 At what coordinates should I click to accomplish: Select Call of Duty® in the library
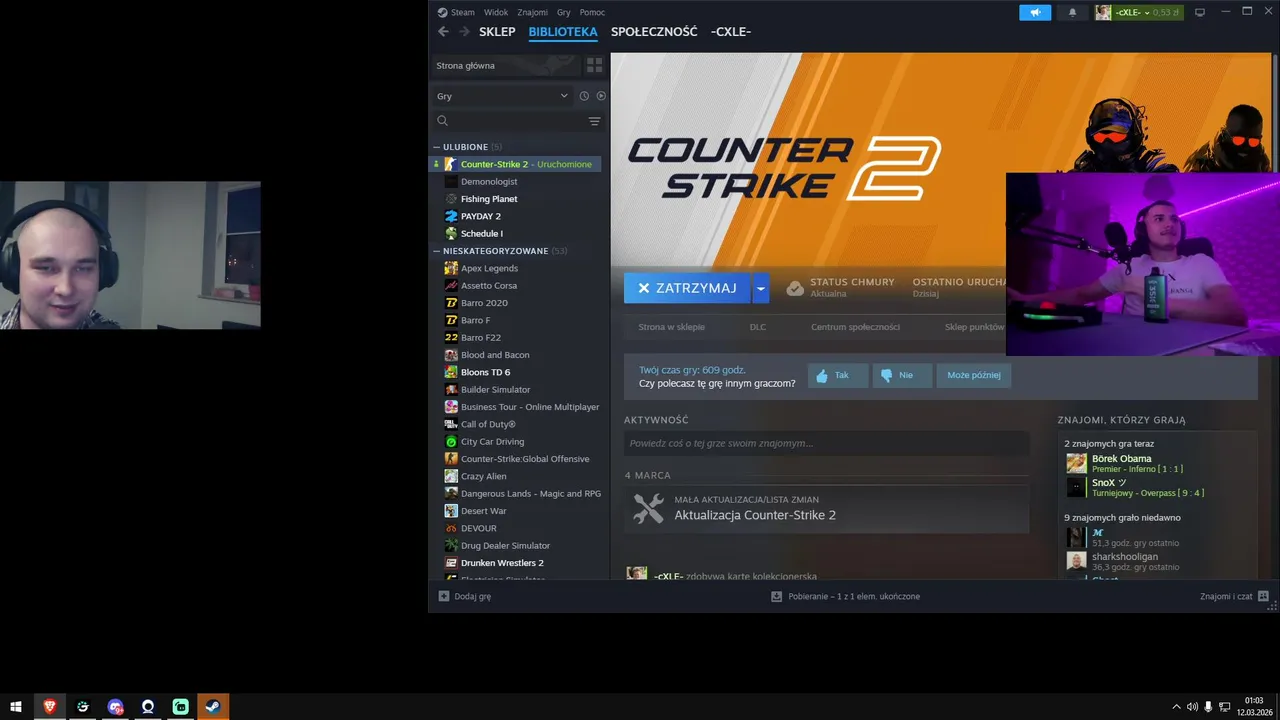[488, 424]
